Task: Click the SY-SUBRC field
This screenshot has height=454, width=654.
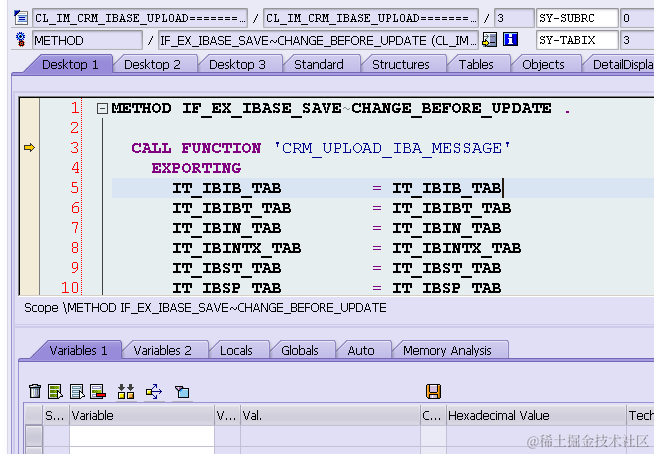Action: [x=577, y=18]
